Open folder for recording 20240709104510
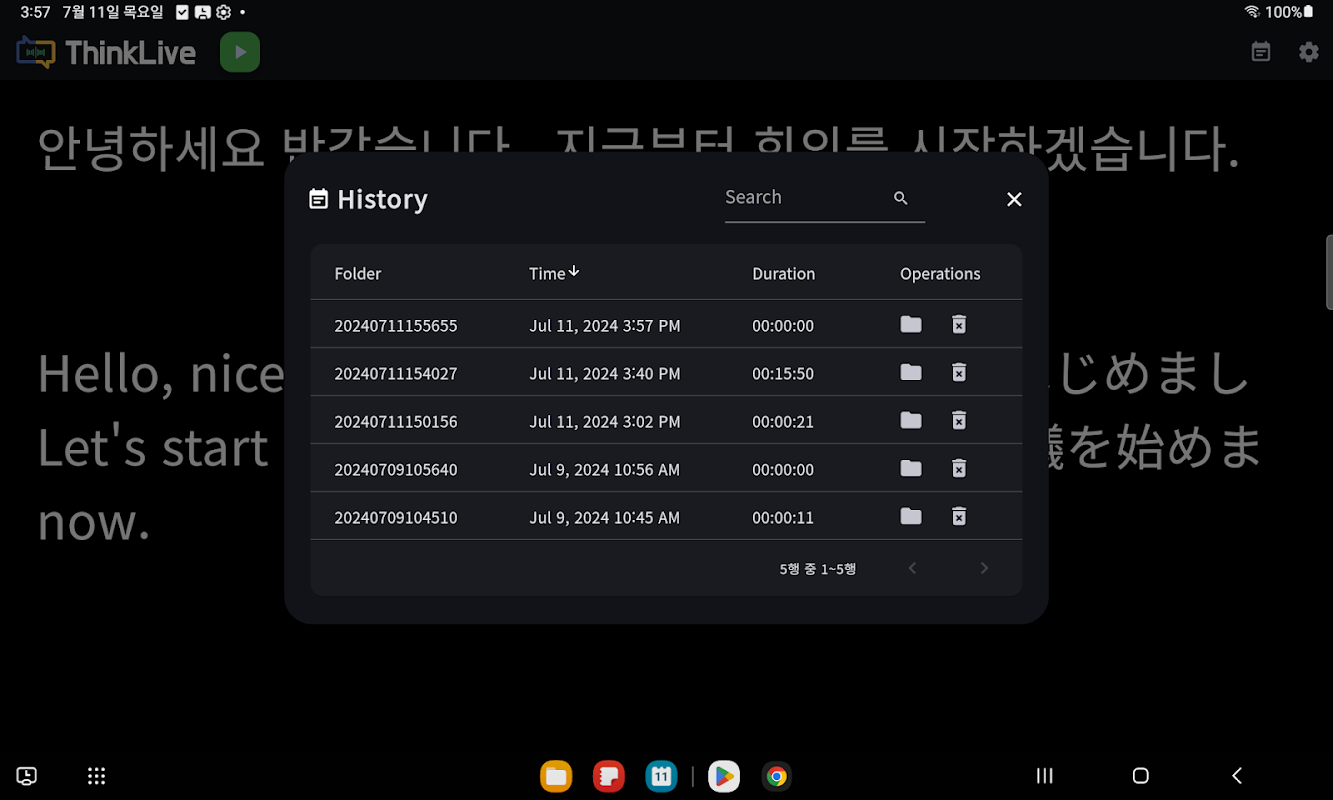The height and width of the screenshot is (800, 1333). point(910,516)
